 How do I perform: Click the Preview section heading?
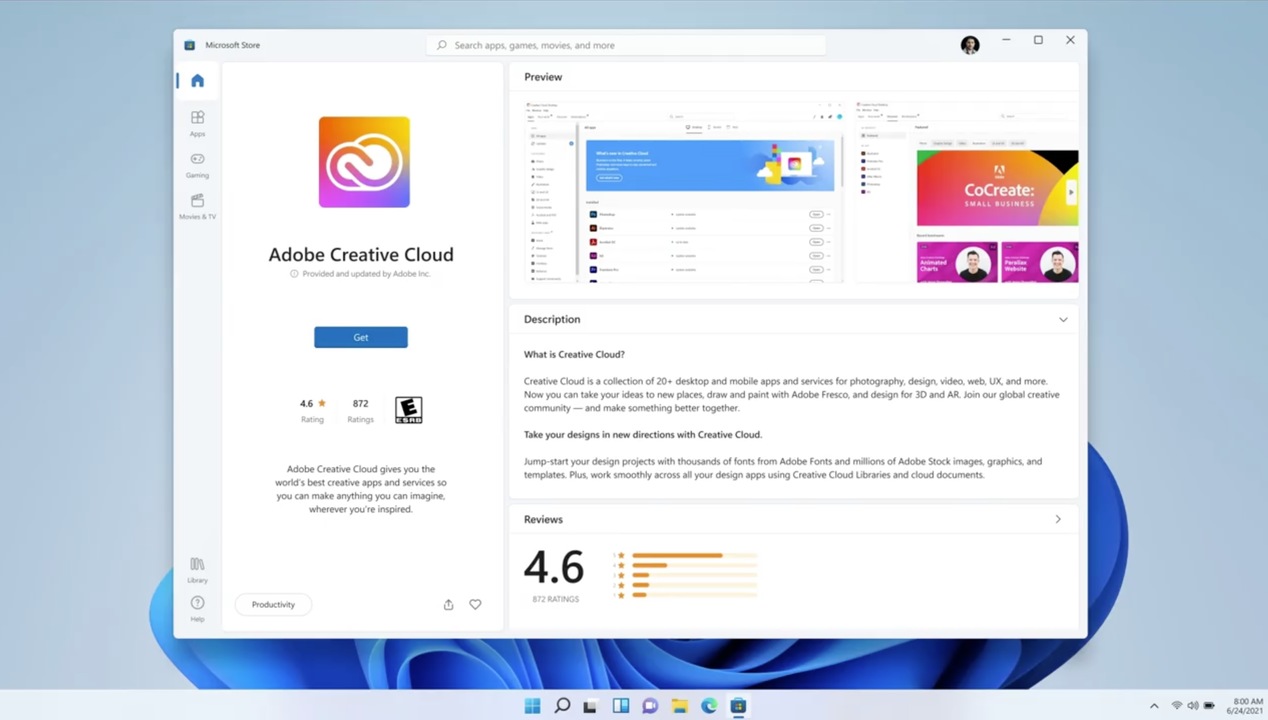pos(543,77)
